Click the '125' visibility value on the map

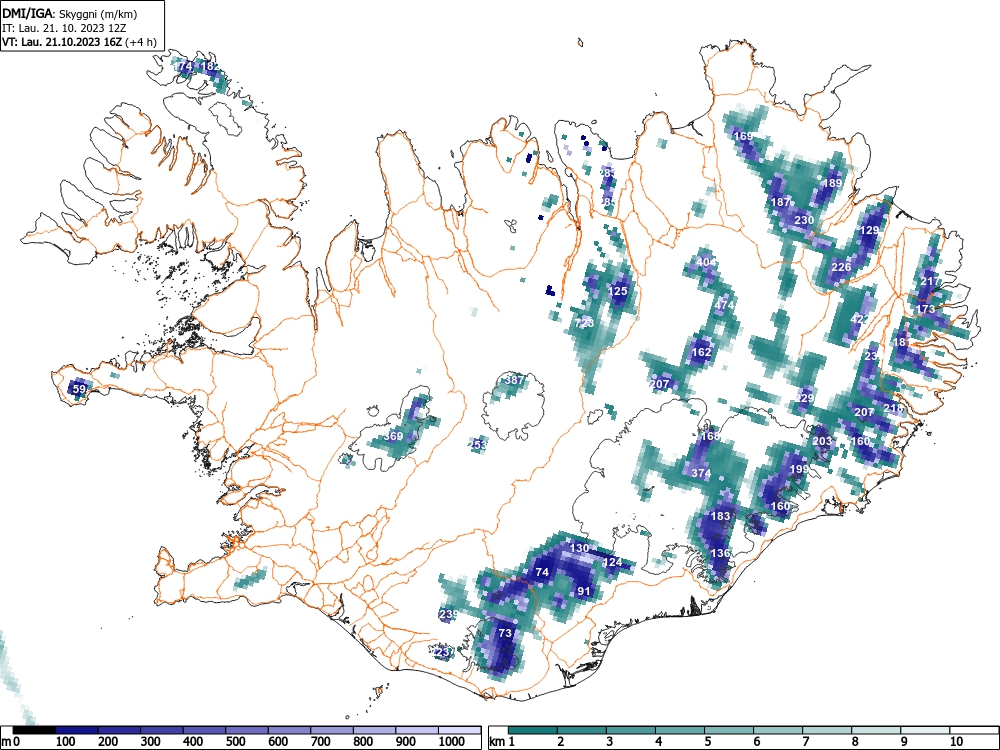pyautogui.click(x=617, y=291)
